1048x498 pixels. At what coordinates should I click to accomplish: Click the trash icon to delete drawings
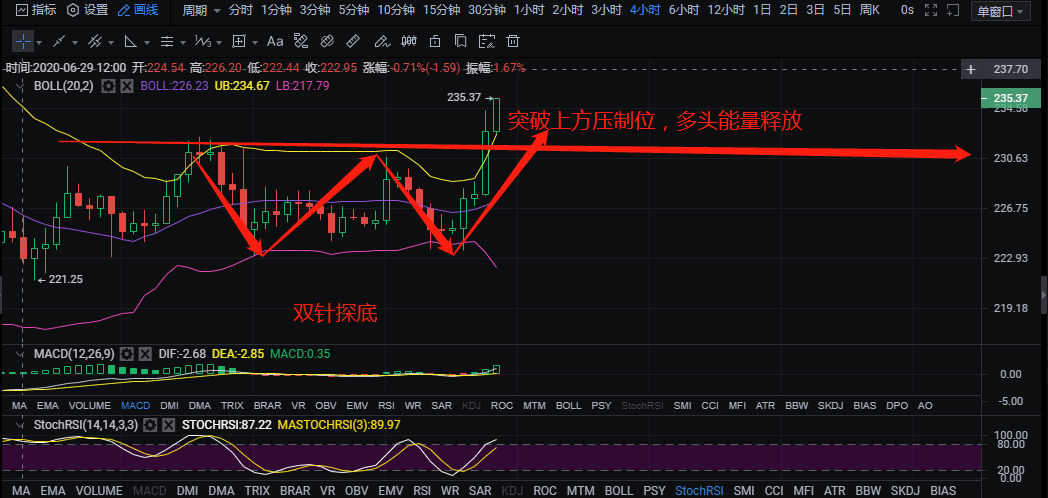click(x=513, y=42)
